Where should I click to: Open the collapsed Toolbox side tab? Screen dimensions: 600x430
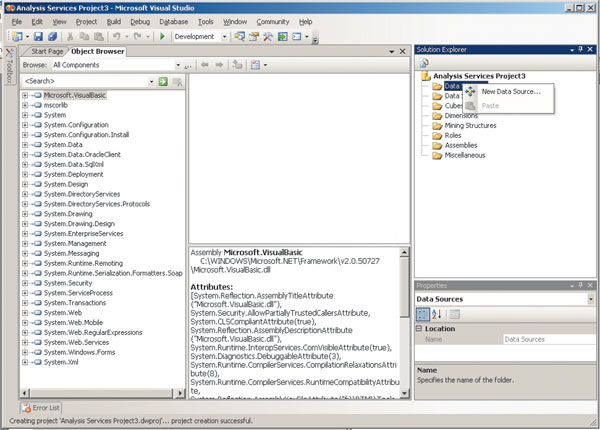coord(10,66)
